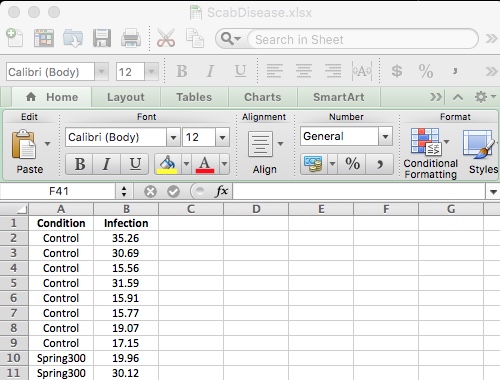Click the Search in Sheet field
The image size is (500, 380).
[x=363, y=39]
